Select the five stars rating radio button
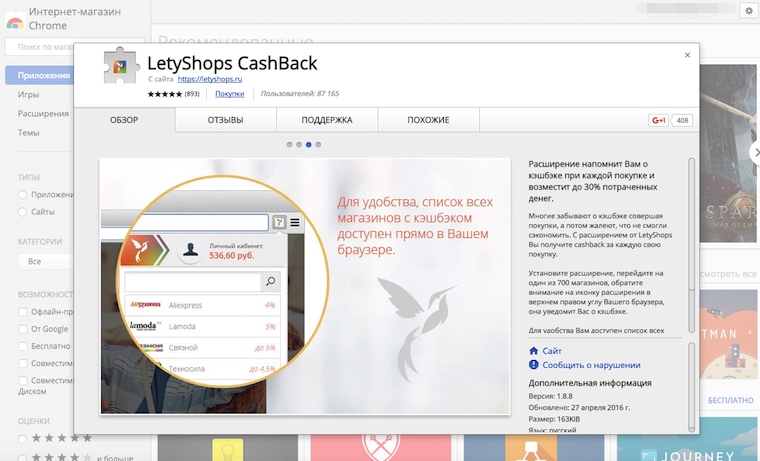Viewport: 760px width, 461px height. pos(22,439)
